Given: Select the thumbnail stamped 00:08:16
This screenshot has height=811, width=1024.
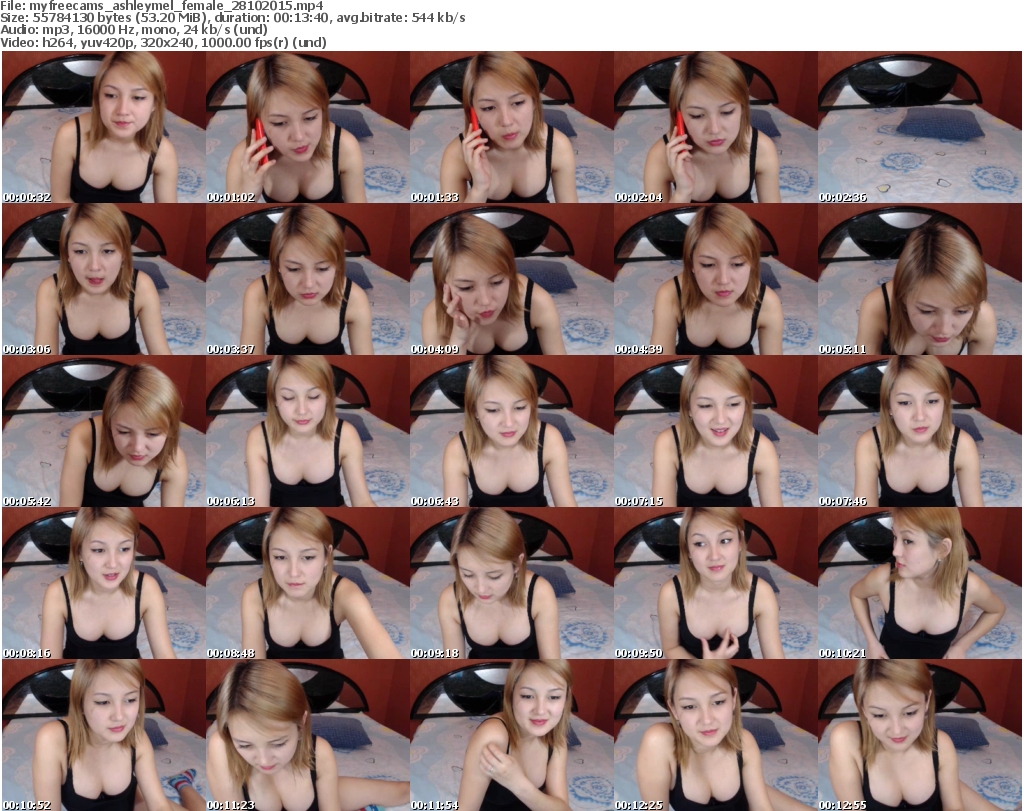Looking at the screenshot, I should (104, 583).
